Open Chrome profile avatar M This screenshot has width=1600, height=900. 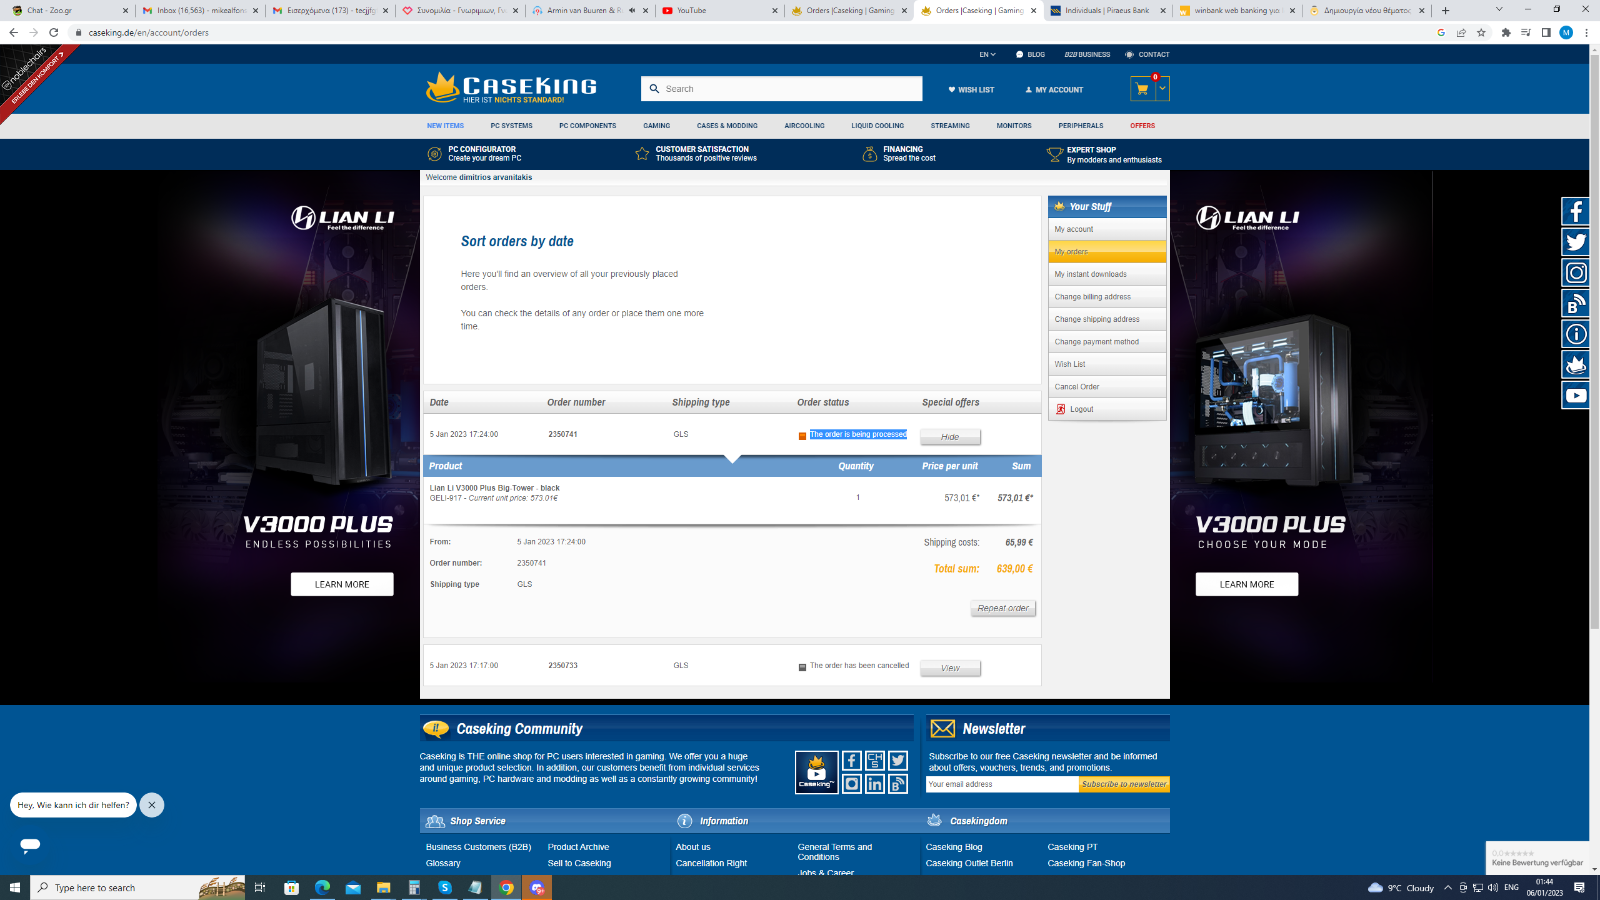point(1566,32)
